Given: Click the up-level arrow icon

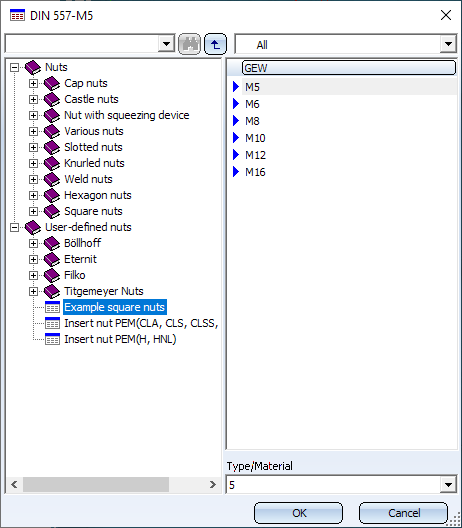Looking at the screenshot, I should click(216, 44).
